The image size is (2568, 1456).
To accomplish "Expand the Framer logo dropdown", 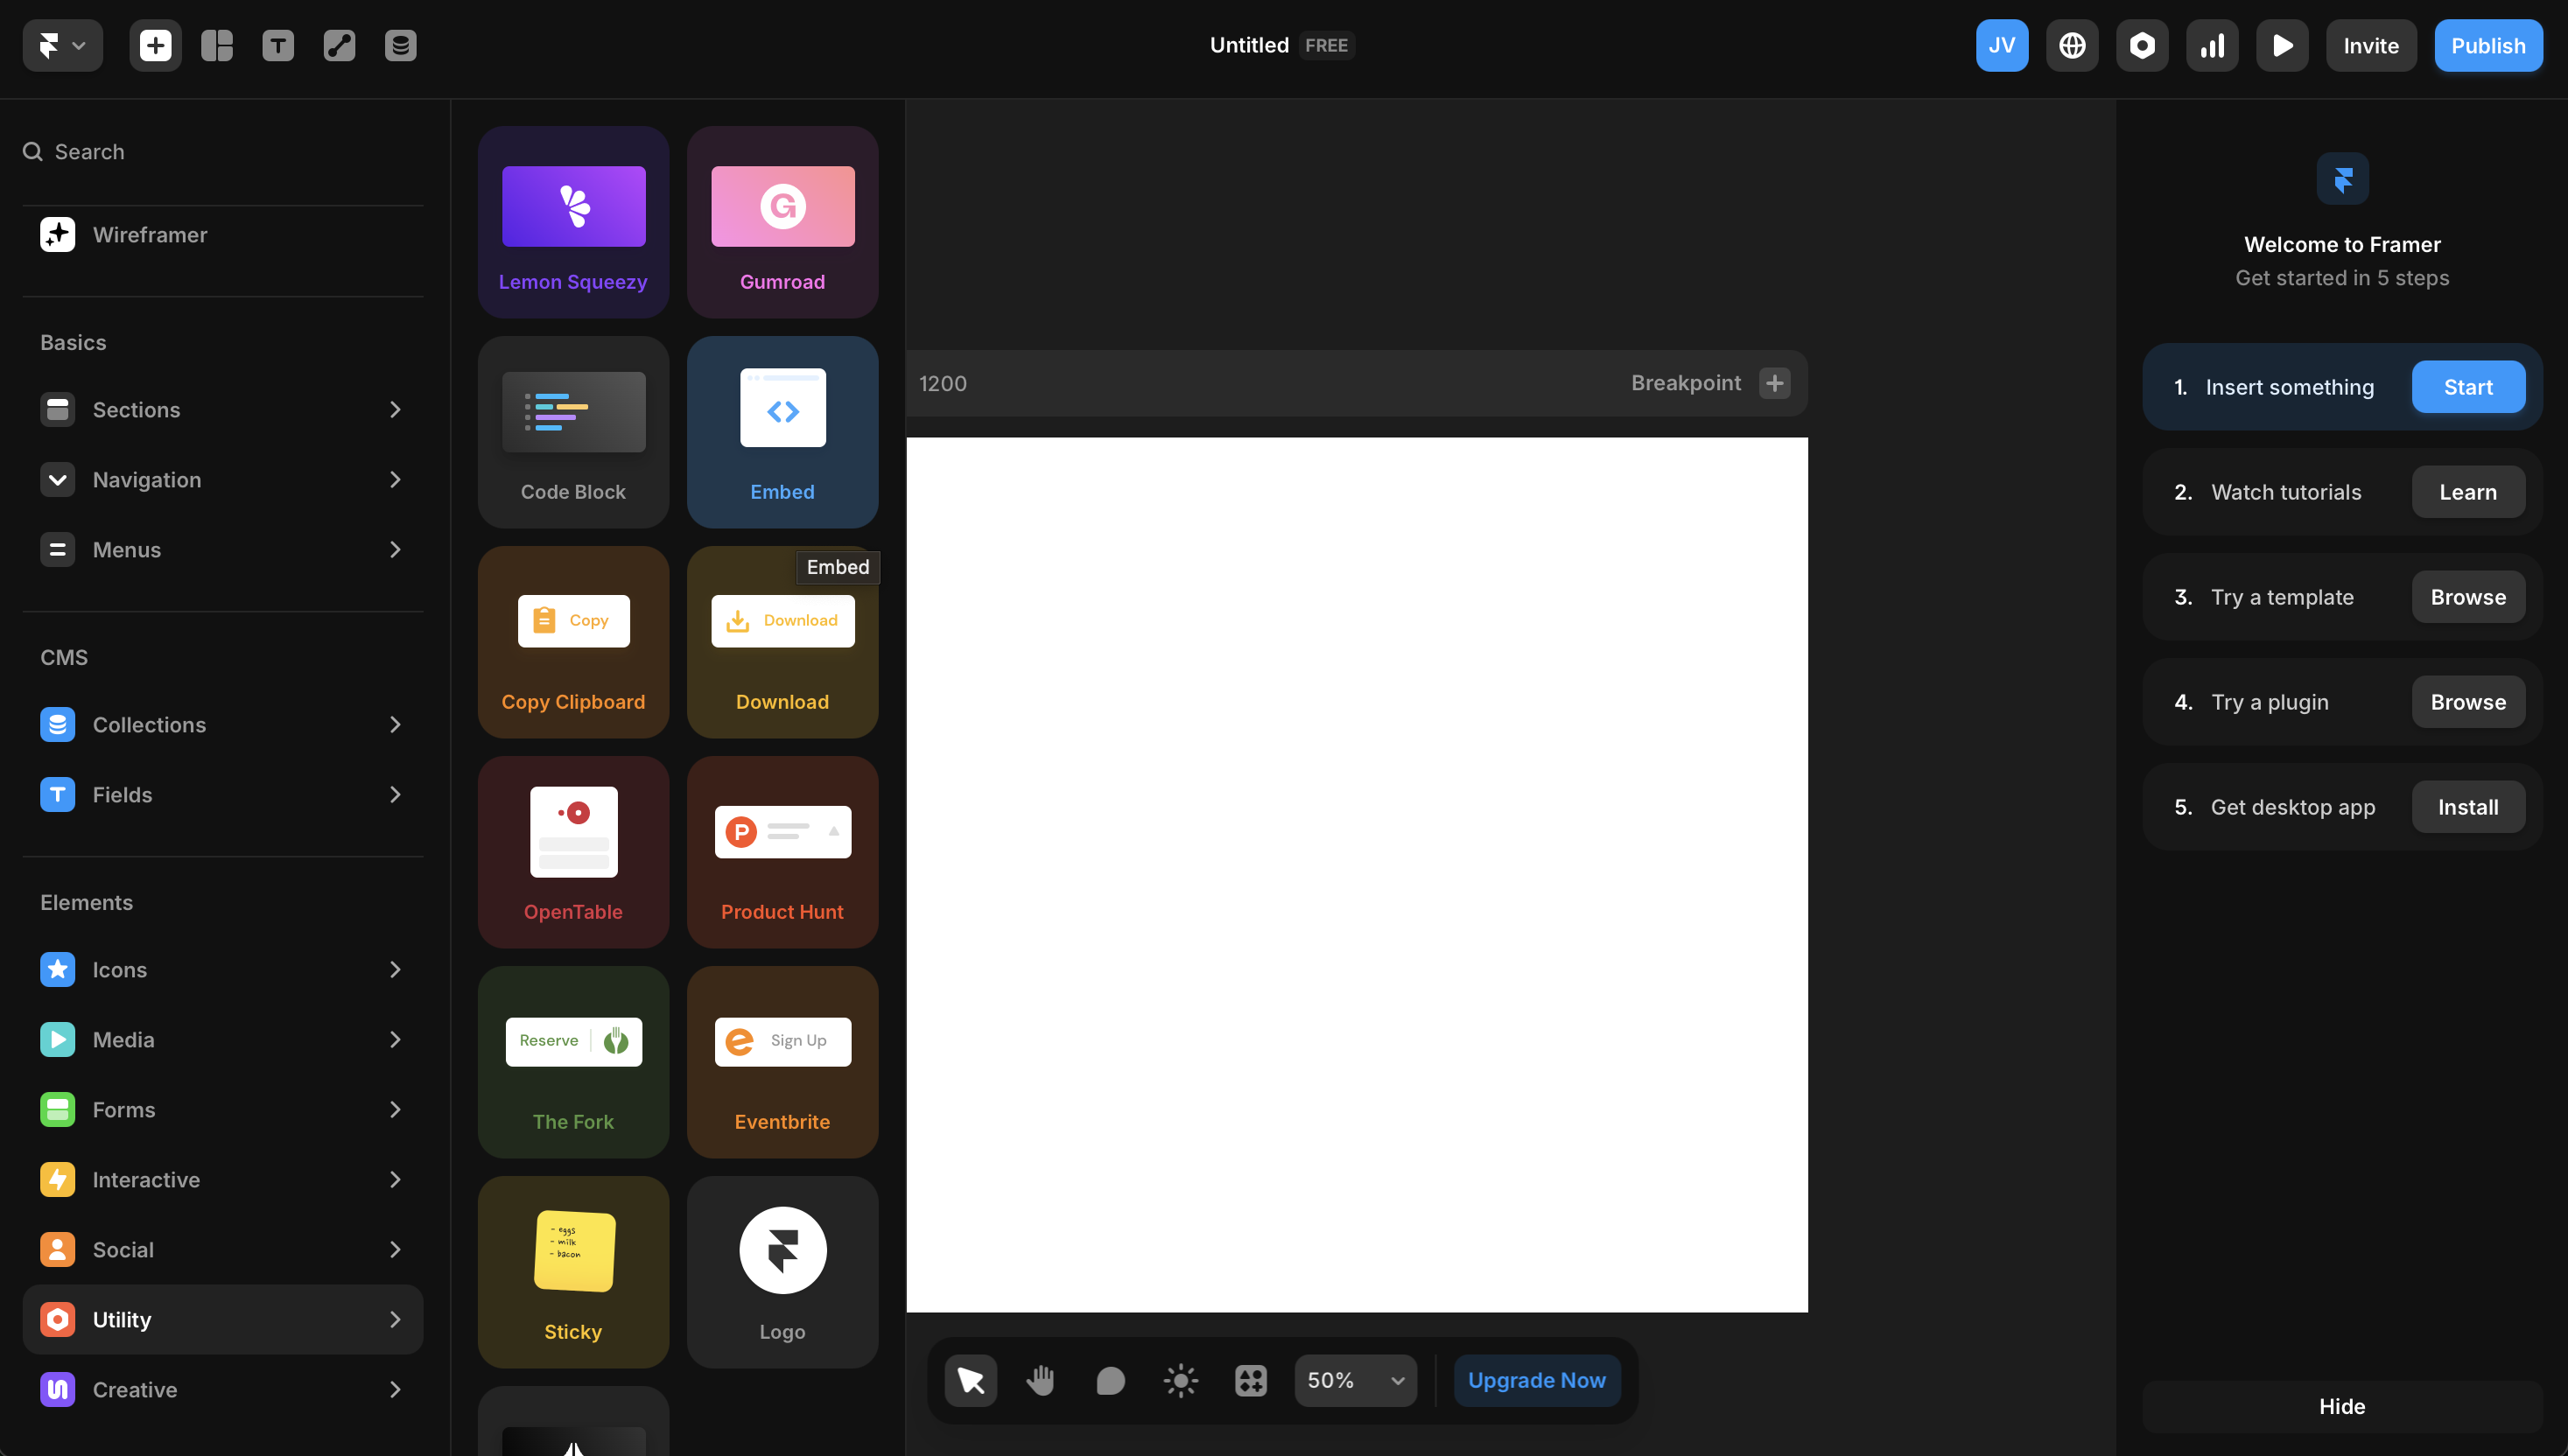I will (x=62, y=45).
